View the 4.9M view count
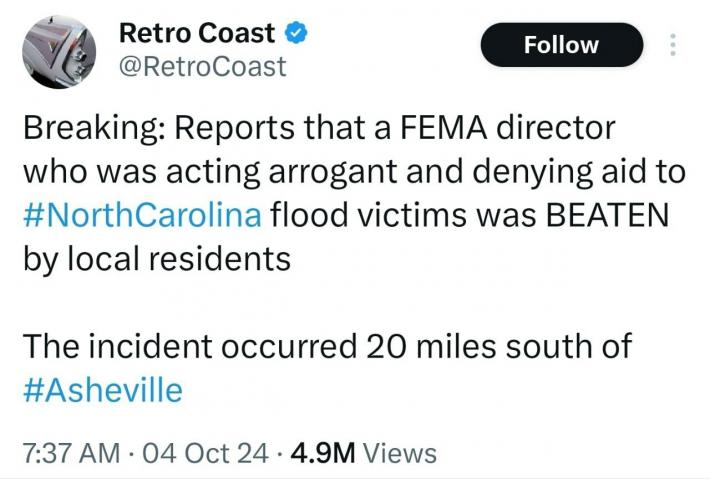The image size is (710, 479). coord(322,453)
